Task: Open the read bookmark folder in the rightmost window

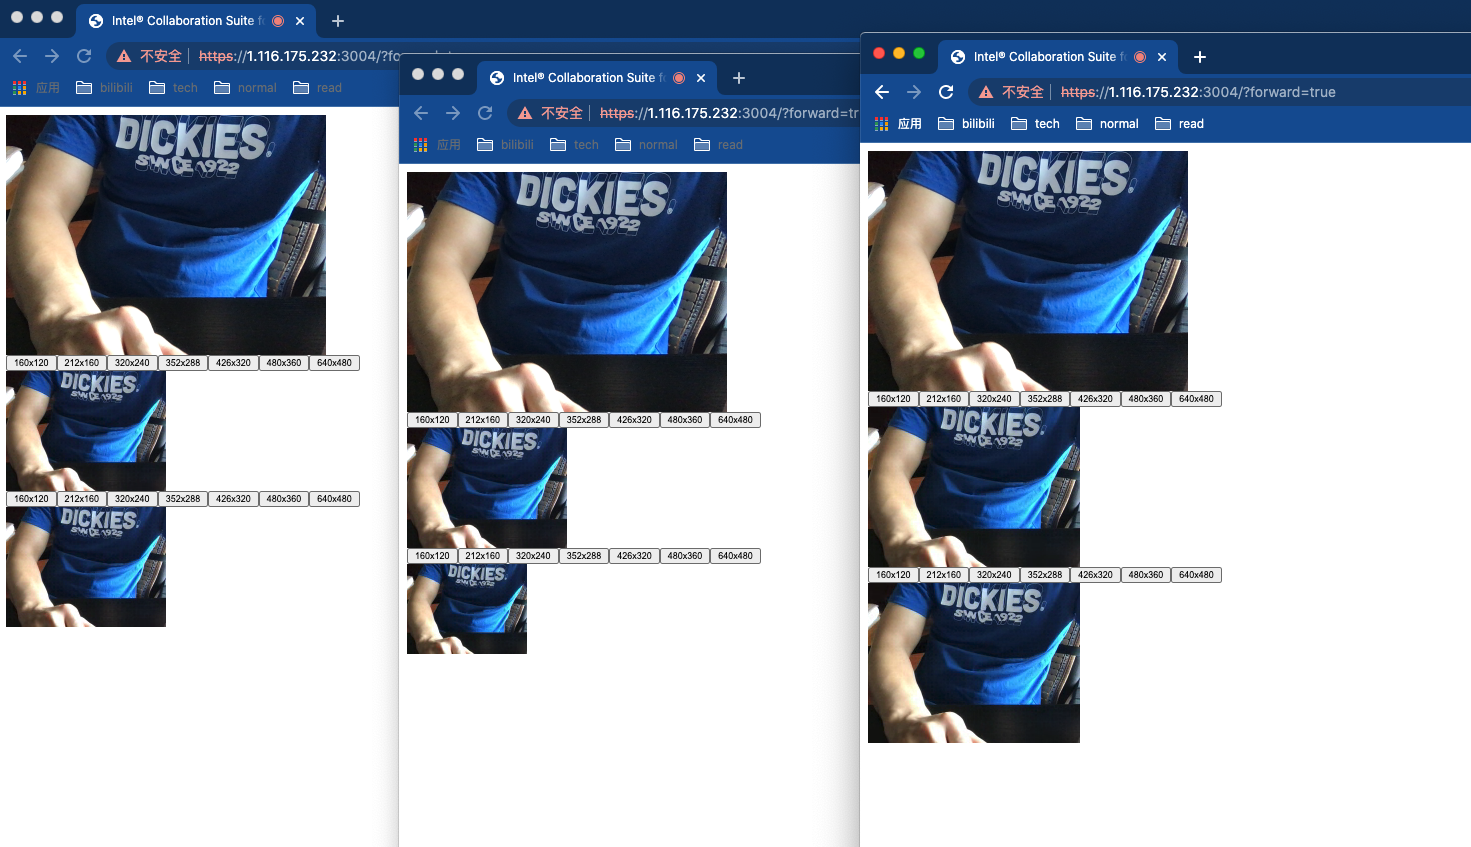Action: [1179, 124]
